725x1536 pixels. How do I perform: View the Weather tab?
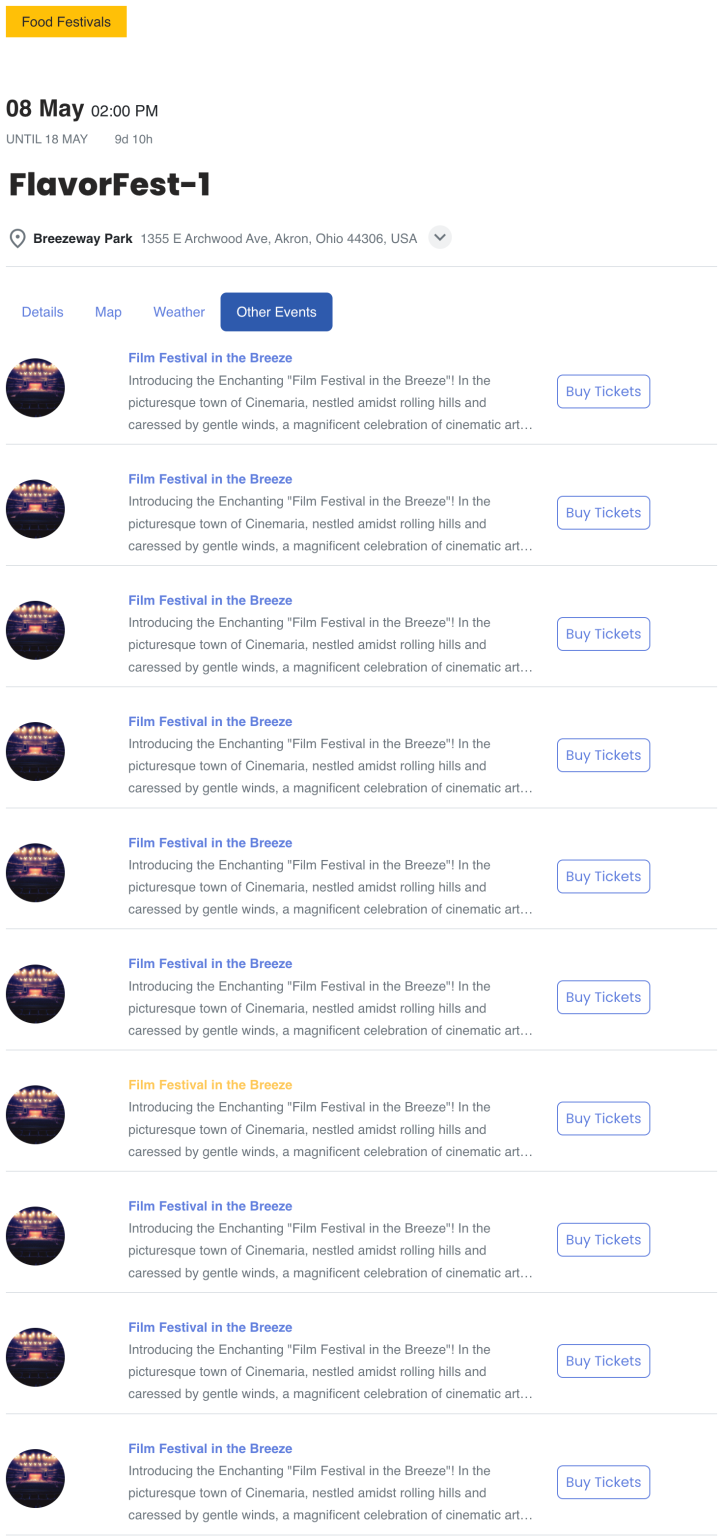[x=178, y=312]
